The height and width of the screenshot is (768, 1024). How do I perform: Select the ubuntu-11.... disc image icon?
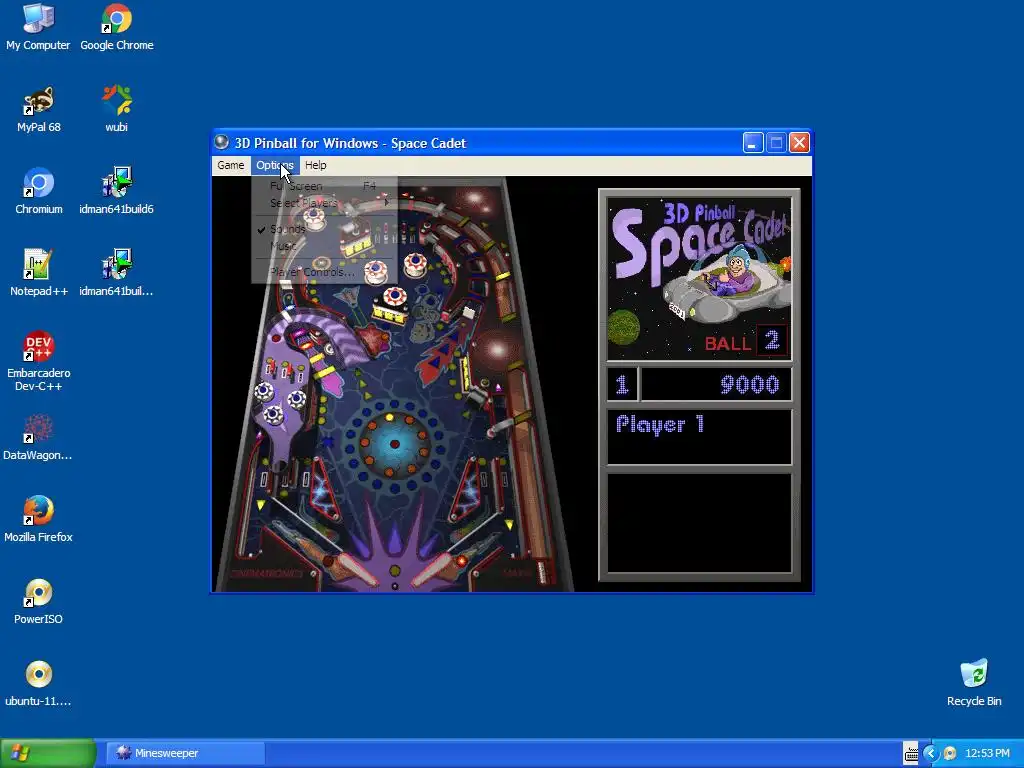[39, 683]
